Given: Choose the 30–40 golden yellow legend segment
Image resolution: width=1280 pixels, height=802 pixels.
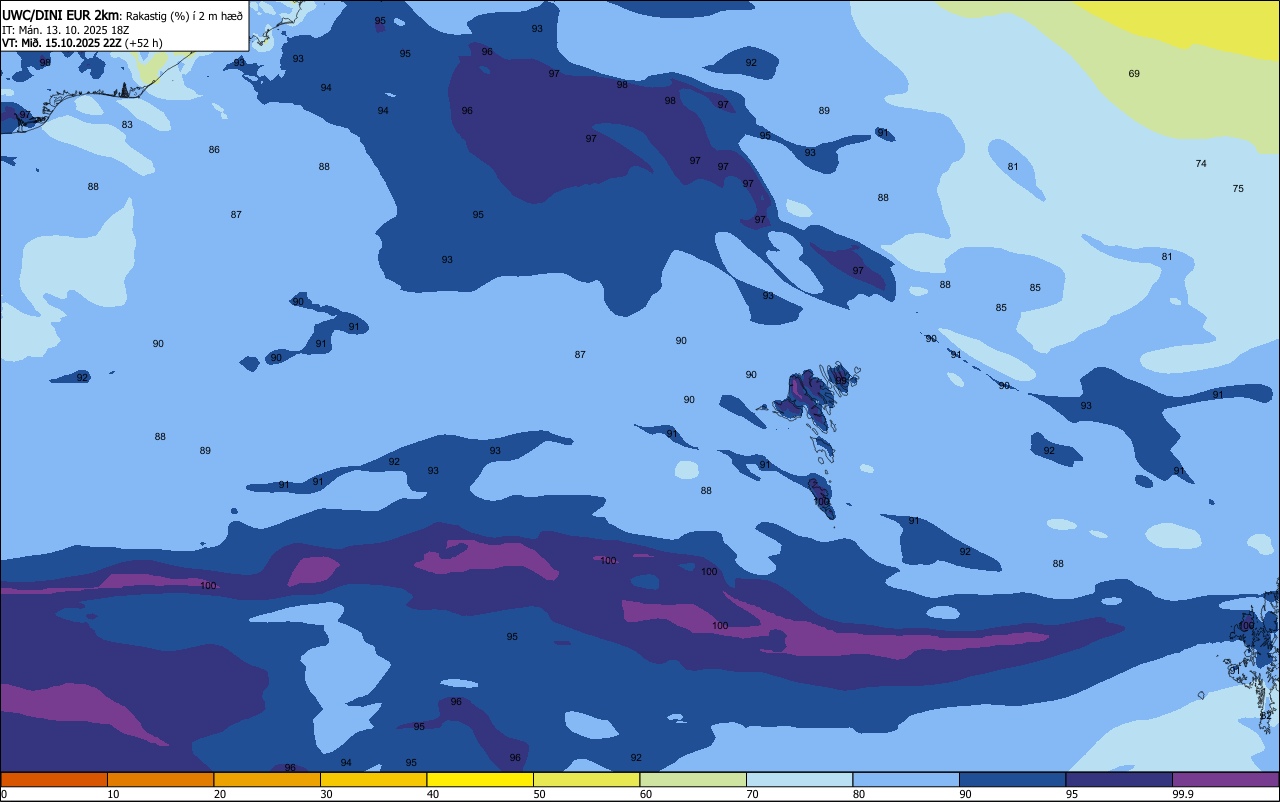Looking at the screenshot, I should (373, 779).
